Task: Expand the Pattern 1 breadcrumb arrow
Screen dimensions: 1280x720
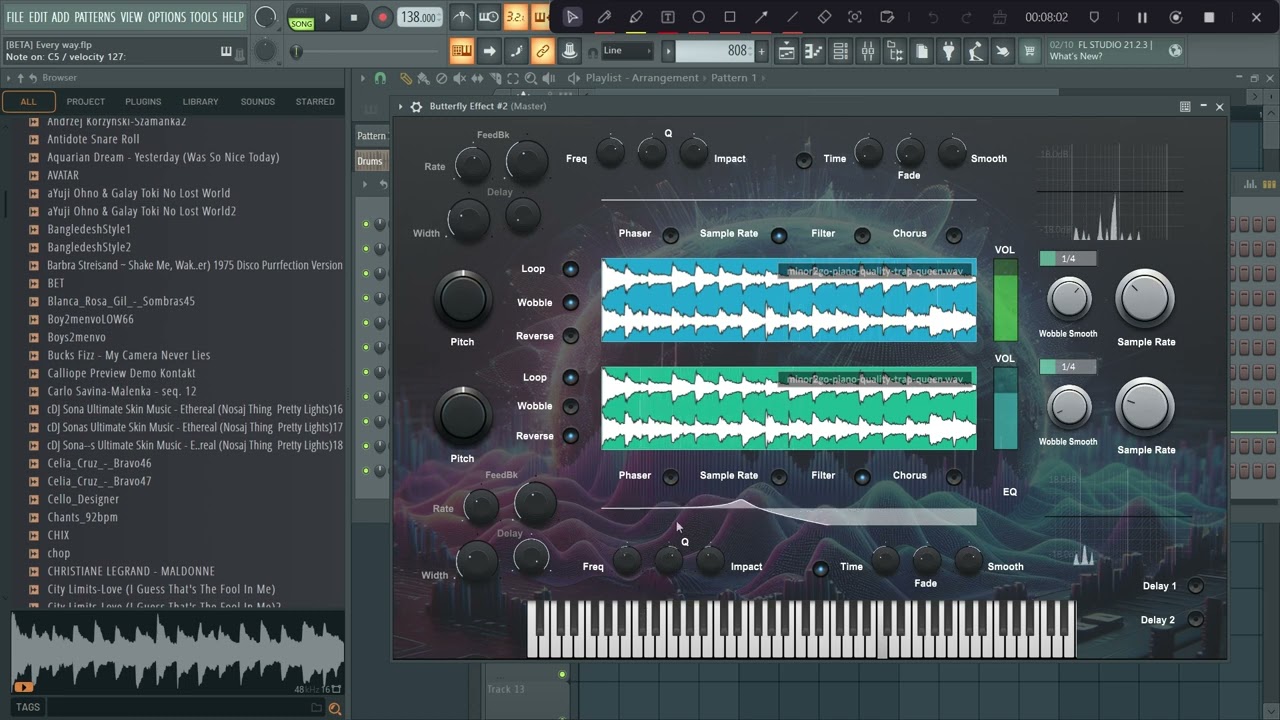Action: [x=764, y=78]
